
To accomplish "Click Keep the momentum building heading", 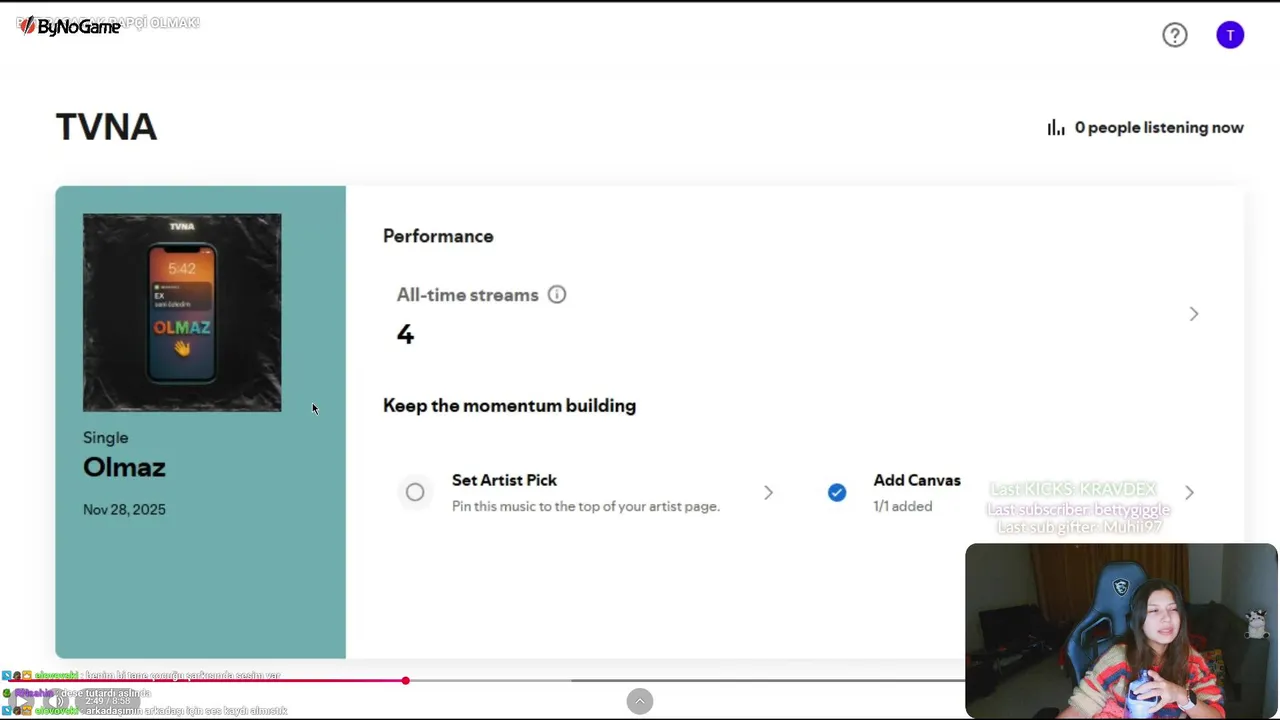I will tap(509, 405).
